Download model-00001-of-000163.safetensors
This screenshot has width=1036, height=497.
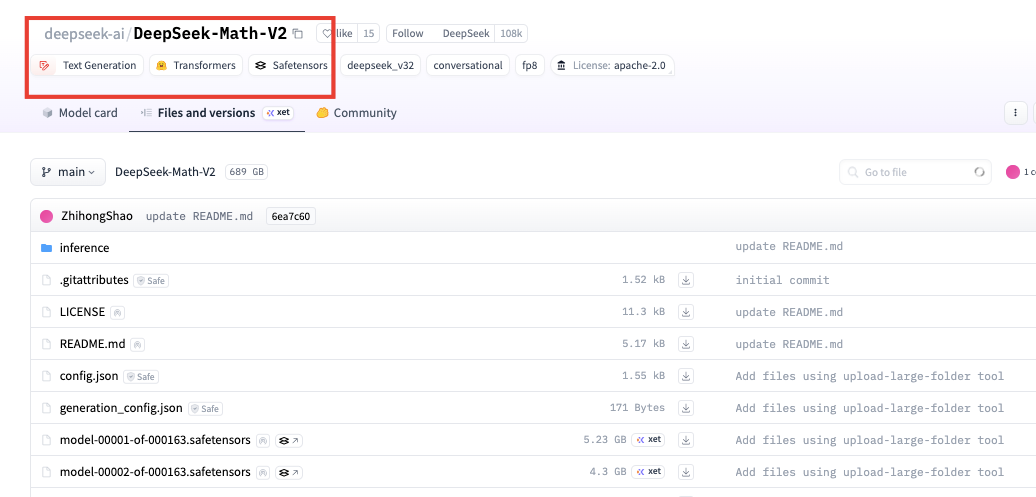tap(686, 440)
